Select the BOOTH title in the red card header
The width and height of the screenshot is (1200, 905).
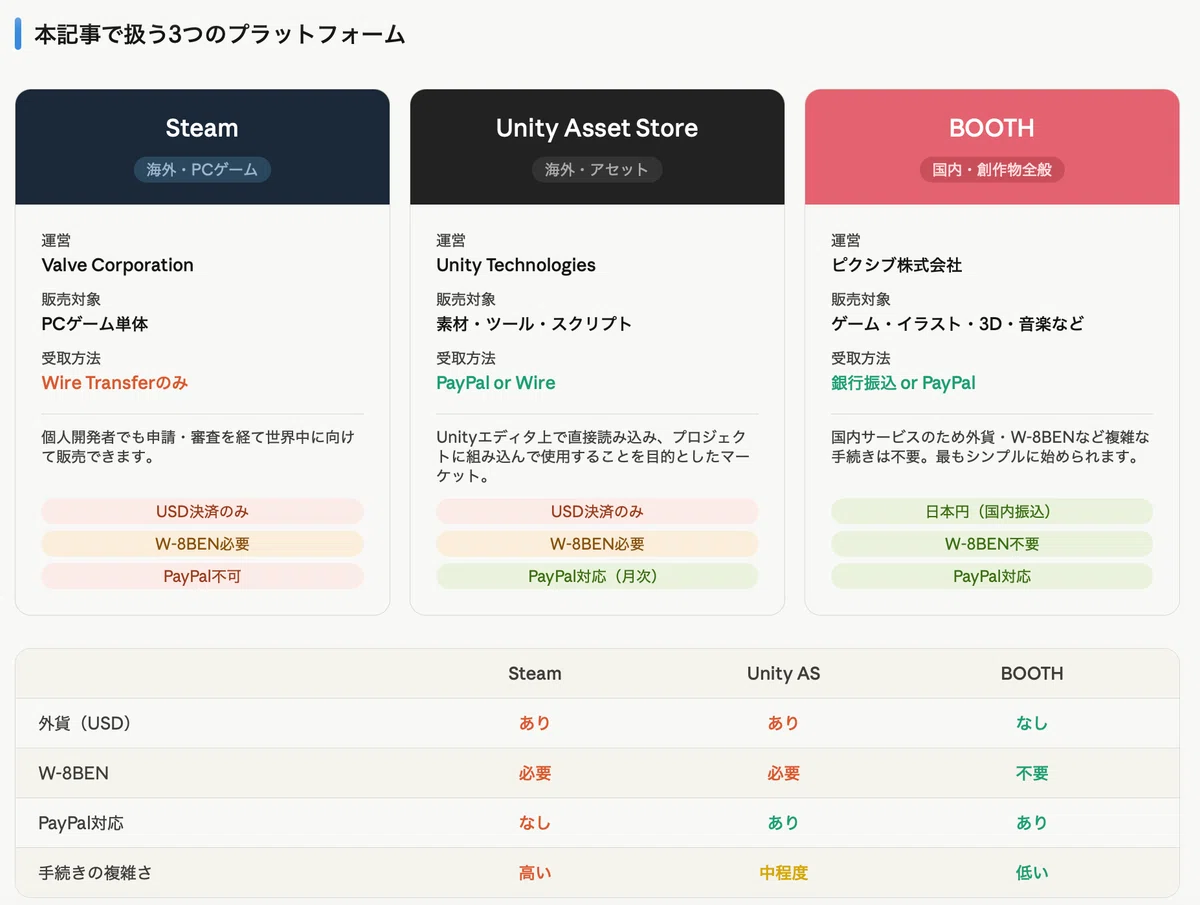tap(992, 128)
